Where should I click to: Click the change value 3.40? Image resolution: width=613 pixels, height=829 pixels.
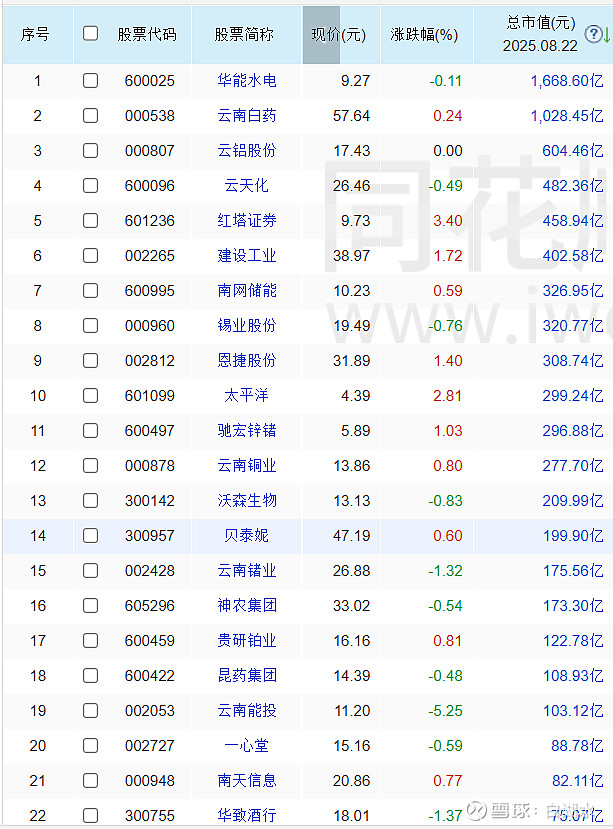coord(447,220)
